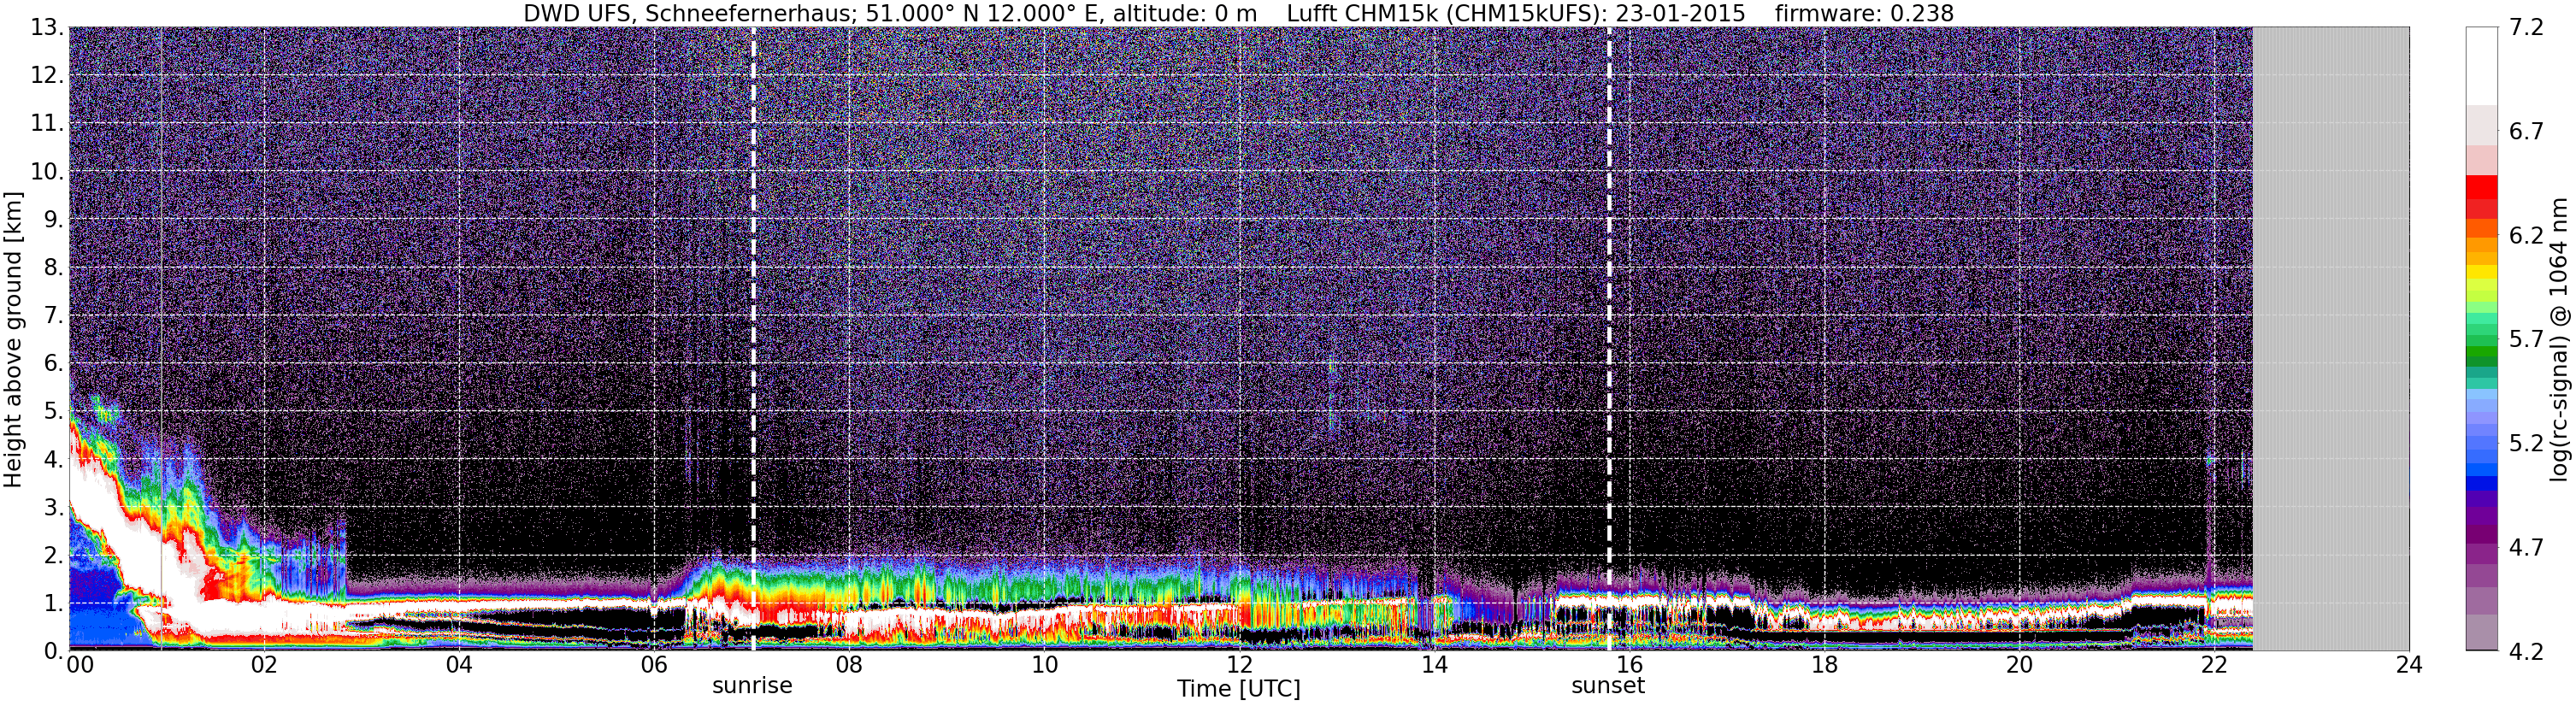Click the time axis tick label 18
The image size is (2576, 706).
click(x=1824, y=665)
